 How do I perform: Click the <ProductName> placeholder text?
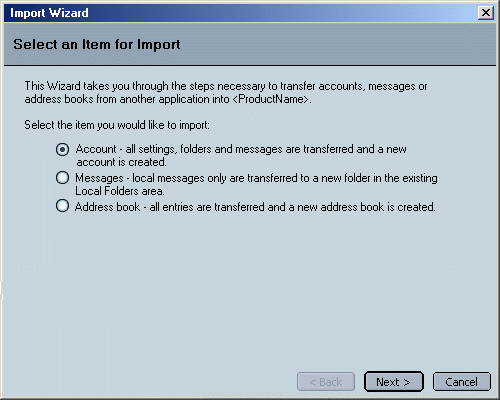click(x=270, y=99)
